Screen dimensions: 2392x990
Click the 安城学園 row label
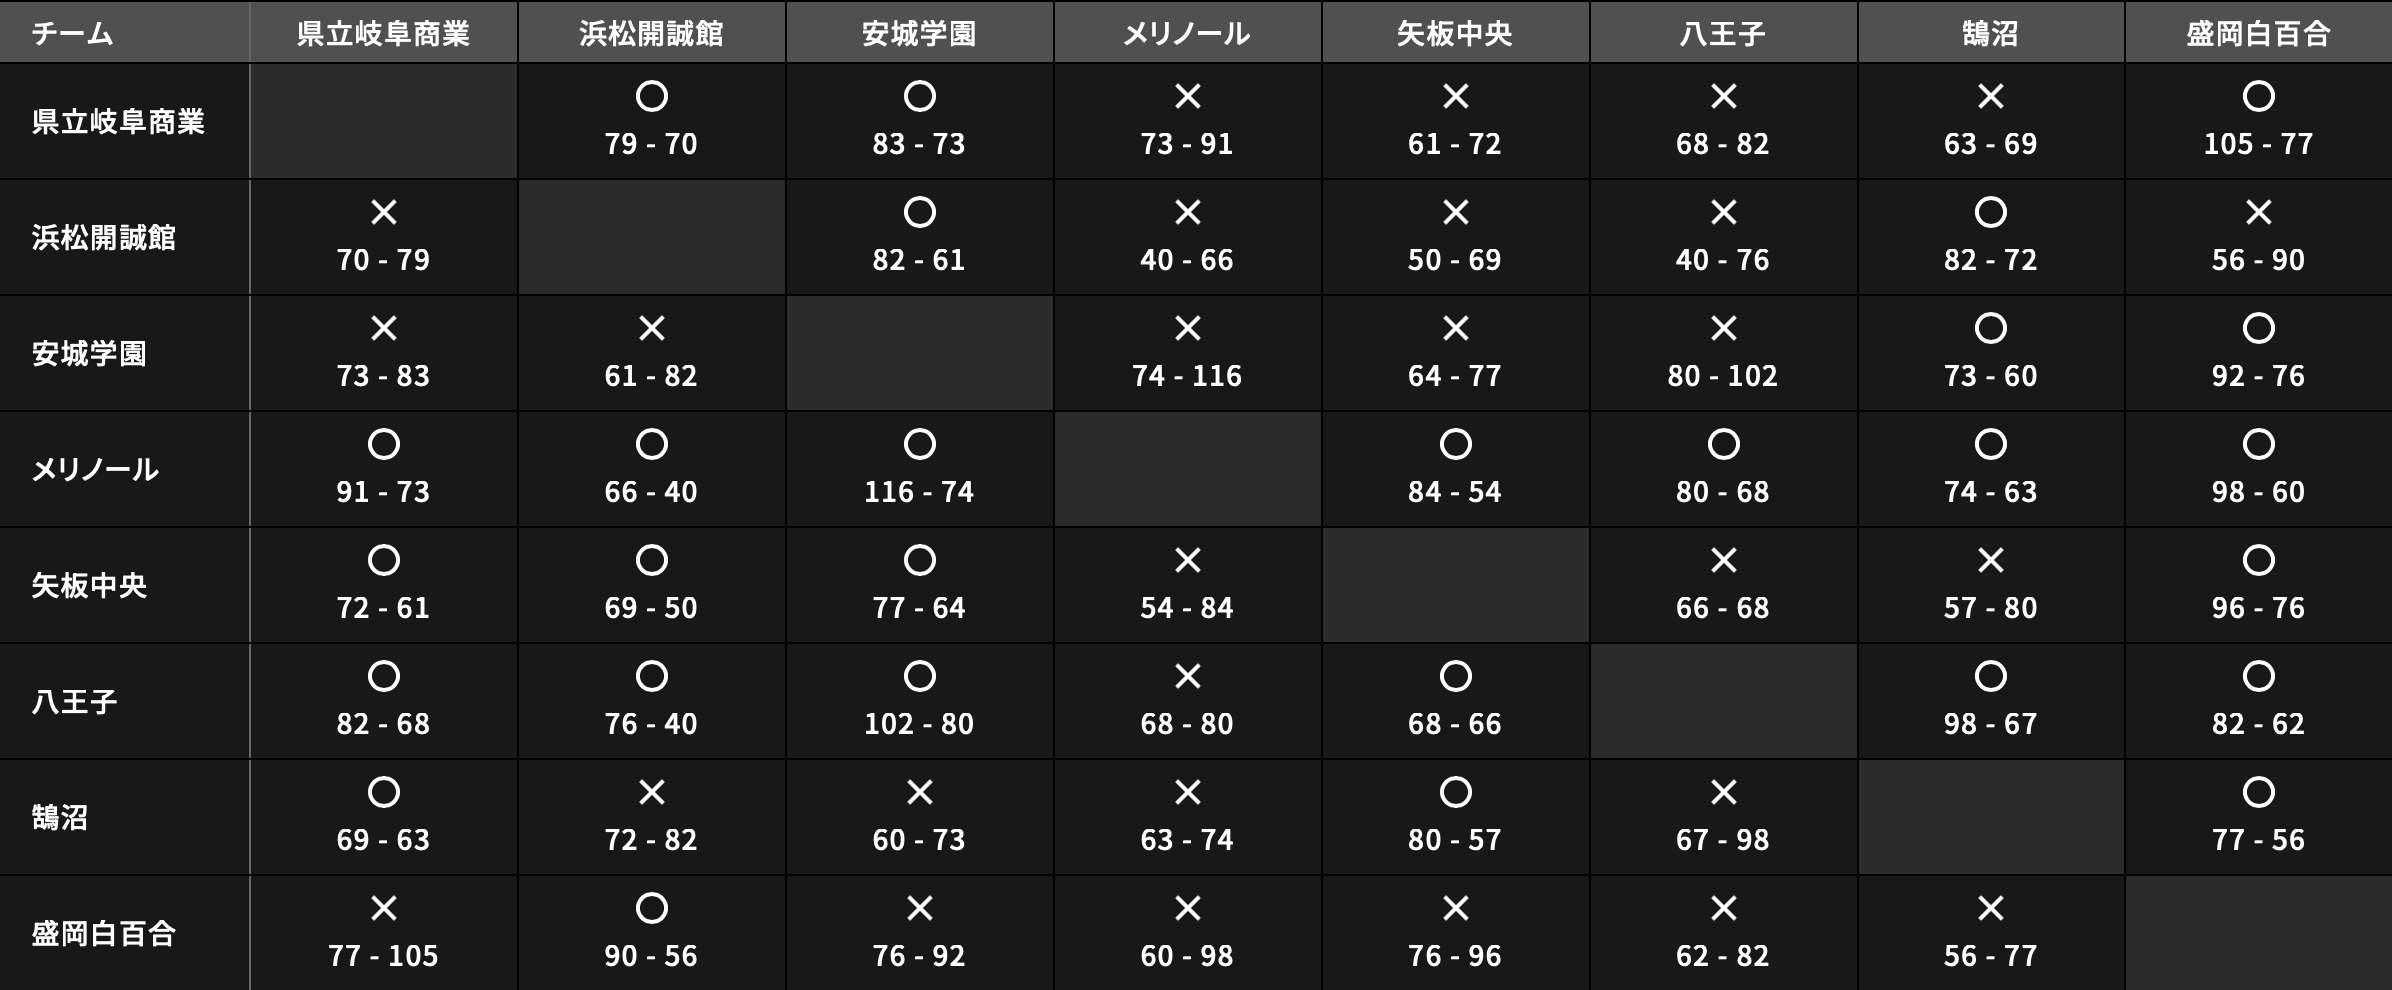coord(90,353)
